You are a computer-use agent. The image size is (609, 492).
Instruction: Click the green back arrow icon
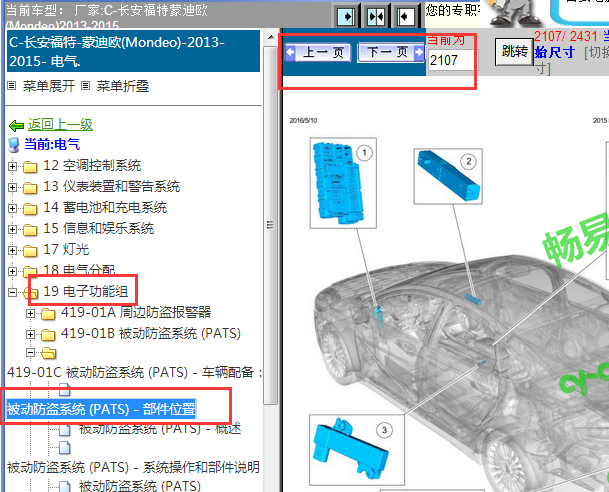point(16,125)
